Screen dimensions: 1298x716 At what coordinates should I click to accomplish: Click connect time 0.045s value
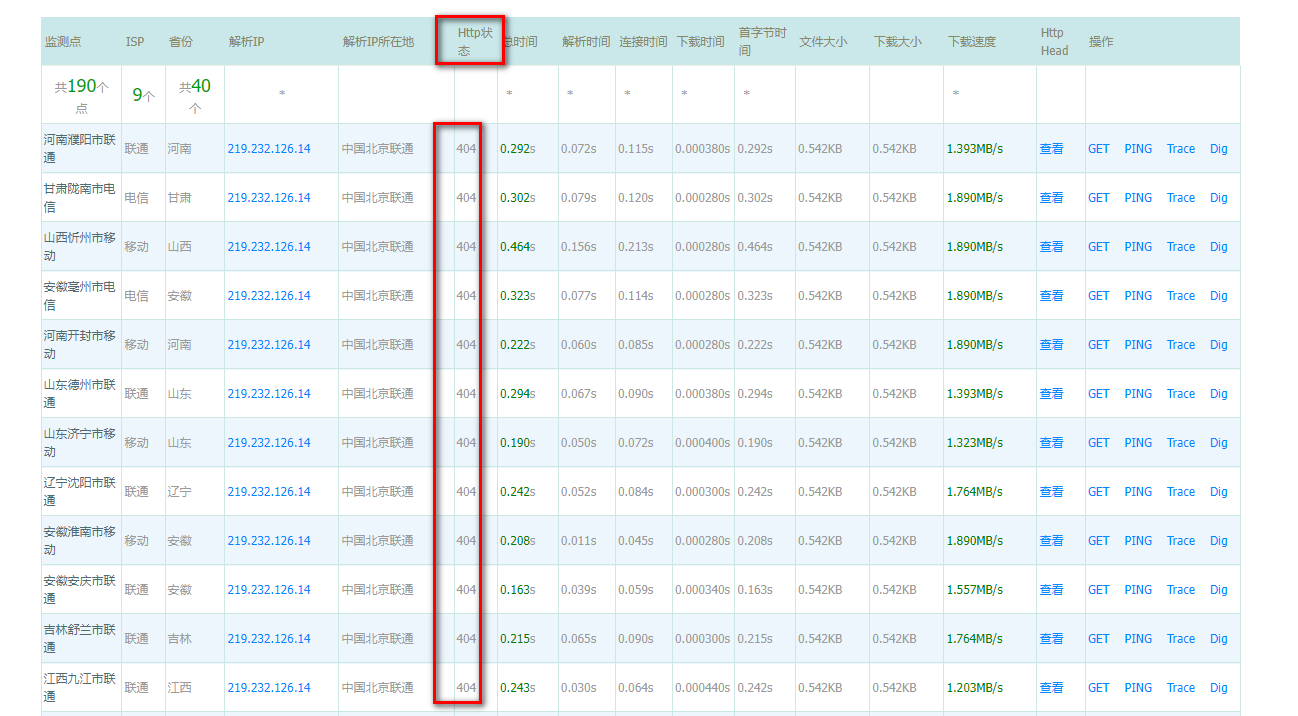(x=635, y=541)
